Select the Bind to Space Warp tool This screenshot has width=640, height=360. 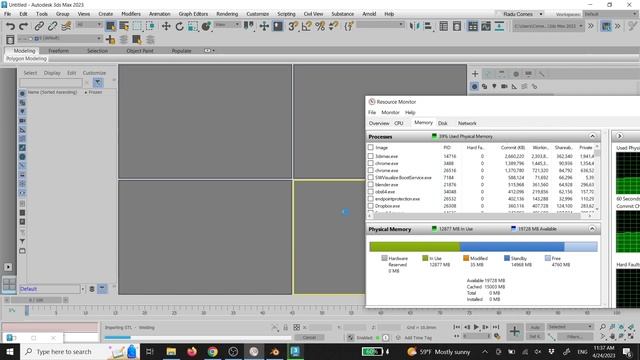[x=66, y=27]
